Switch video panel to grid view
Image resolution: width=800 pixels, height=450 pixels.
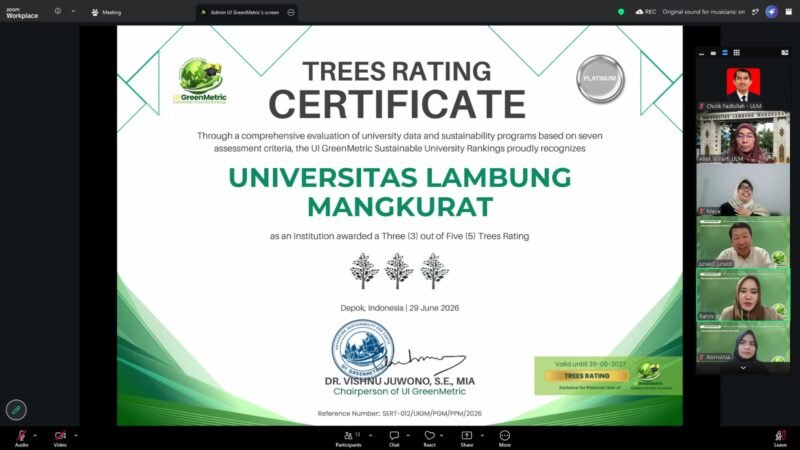[x=736, y=53]
